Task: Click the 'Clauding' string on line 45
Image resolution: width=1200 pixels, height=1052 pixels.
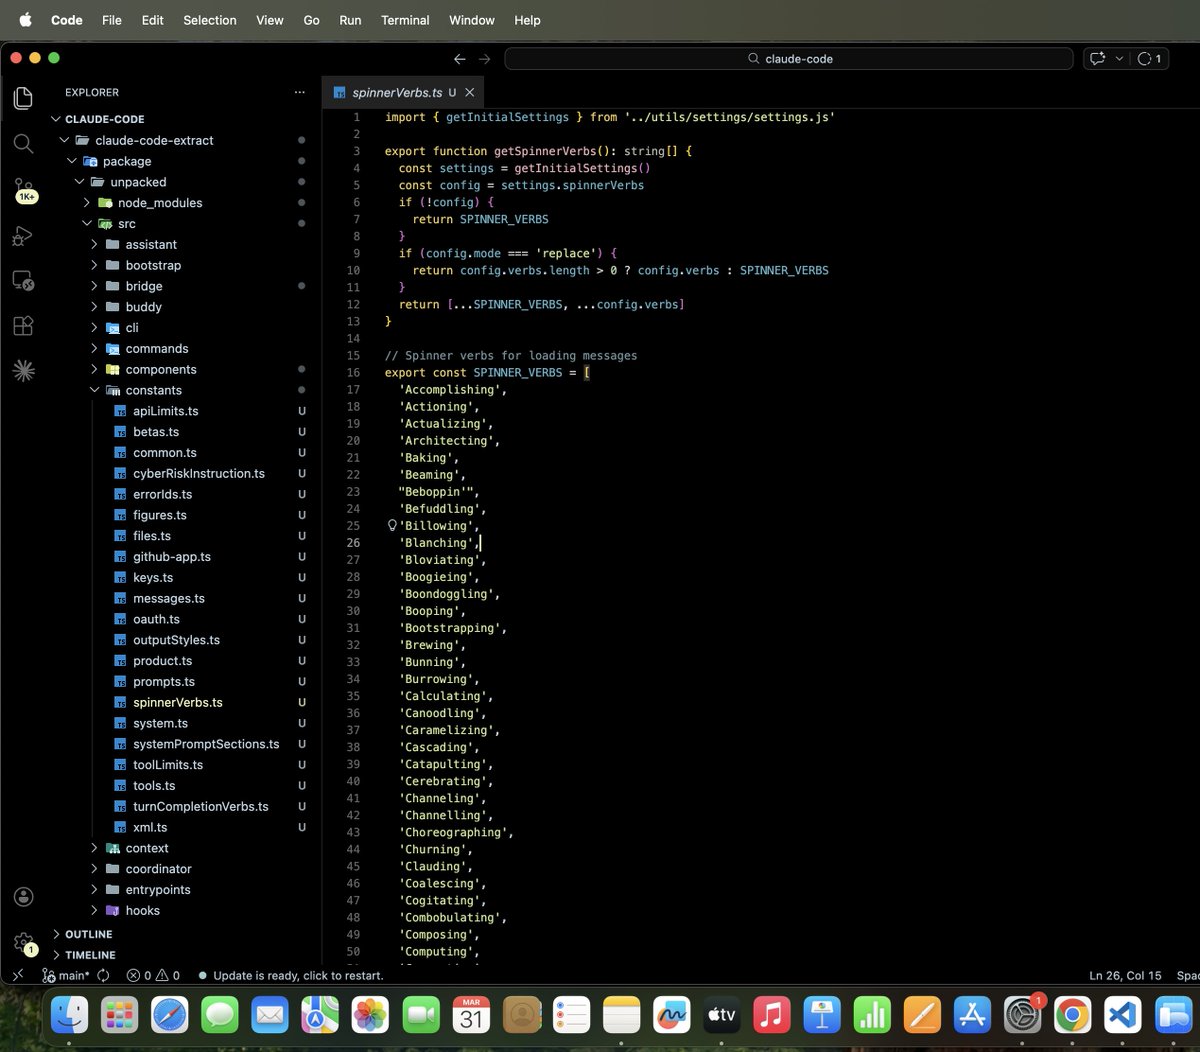Action: tap(432, 867)
